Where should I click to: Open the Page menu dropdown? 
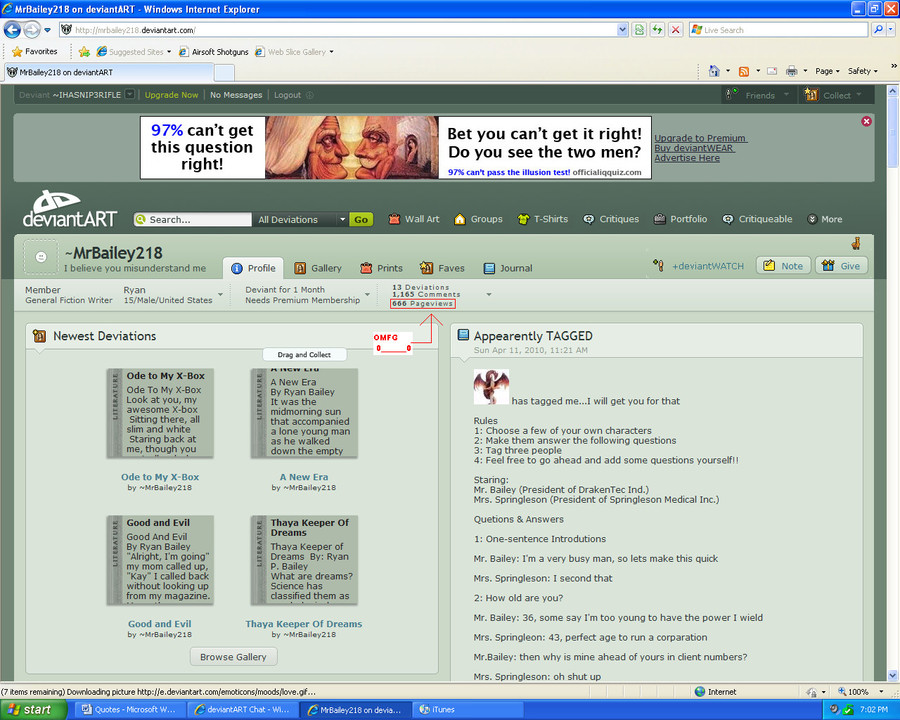point(828,71)
